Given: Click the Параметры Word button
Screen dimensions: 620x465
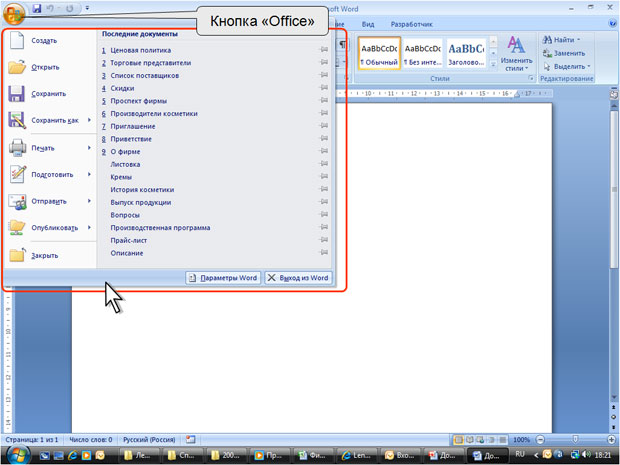Looking at the screenshot, I should point(223,278).
